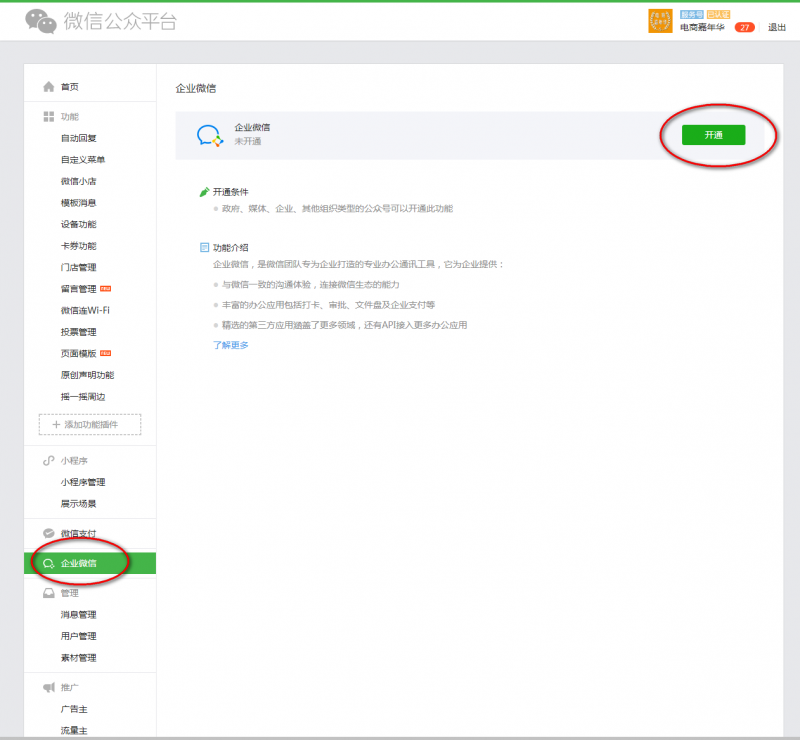Click the green 开通 button
The width and height of the screenshot is (800, 740).
713,135
